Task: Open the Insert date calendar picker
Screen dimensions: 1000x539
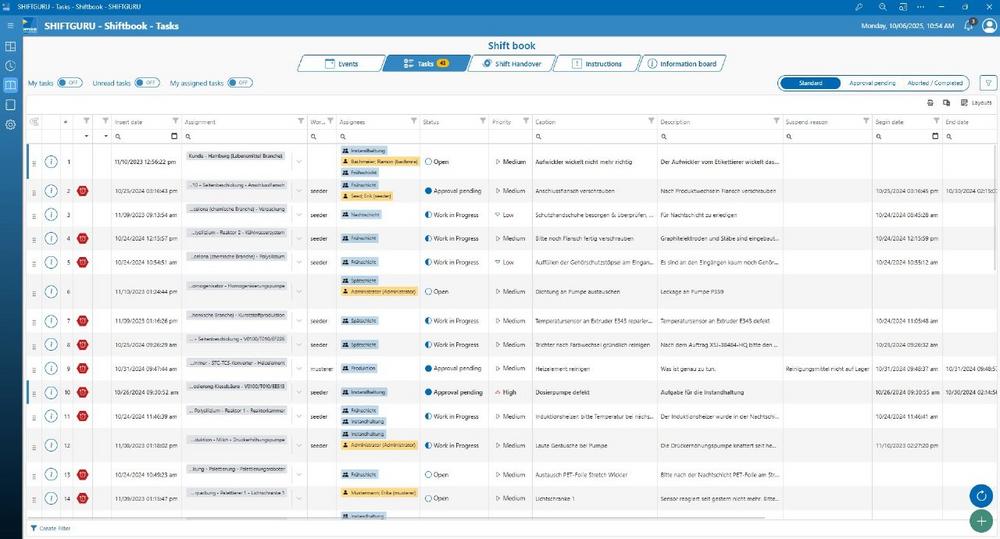Action: pos(175,136)
